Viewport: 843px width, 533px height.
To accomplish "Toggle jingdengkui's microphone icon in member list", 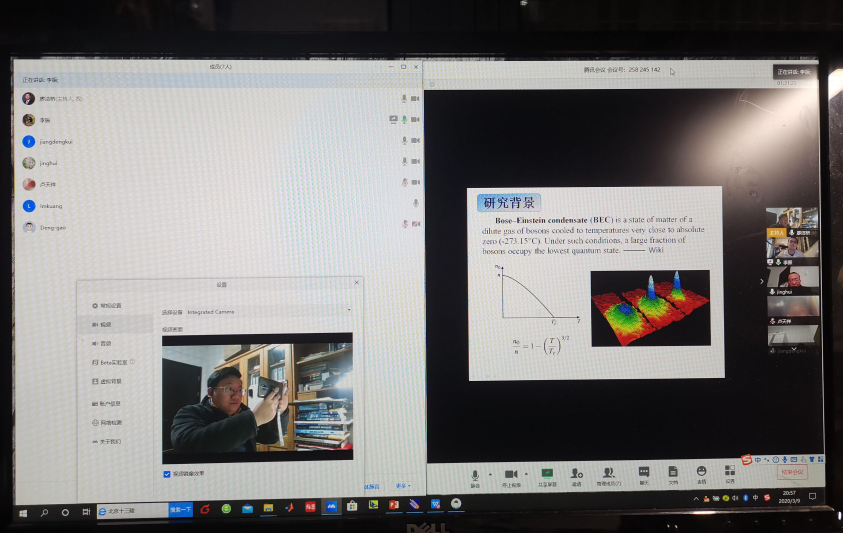I will pos(404,141).
